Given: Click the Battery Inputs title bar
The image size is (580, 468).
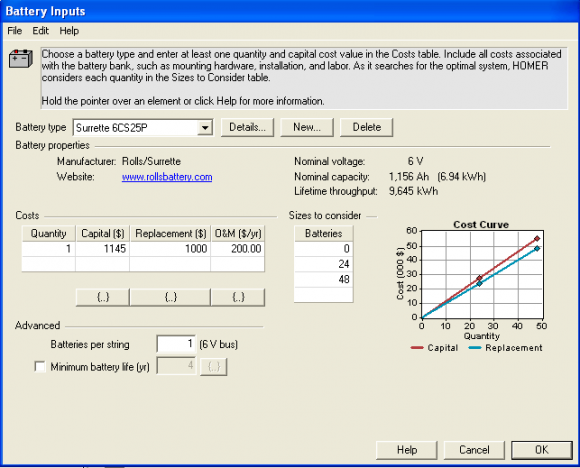Looking at the screenshot, I should click(290, 11).
